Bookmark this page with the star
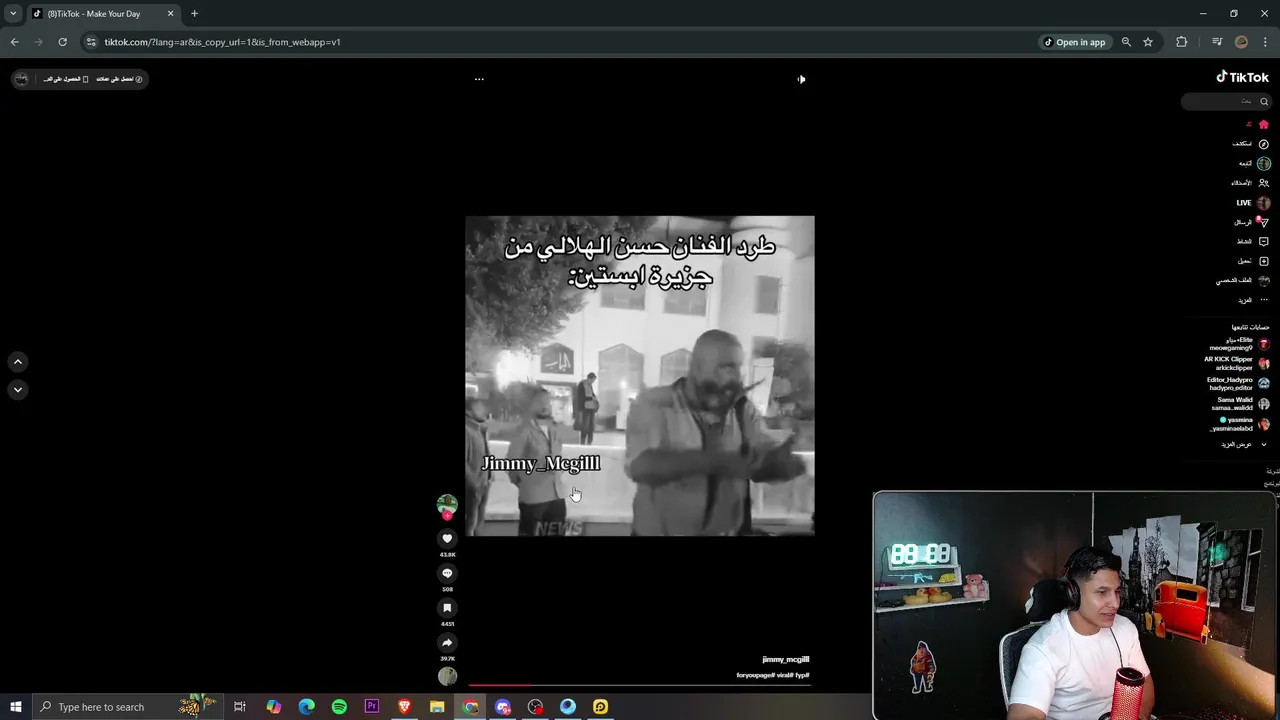 coord(1148,42)
